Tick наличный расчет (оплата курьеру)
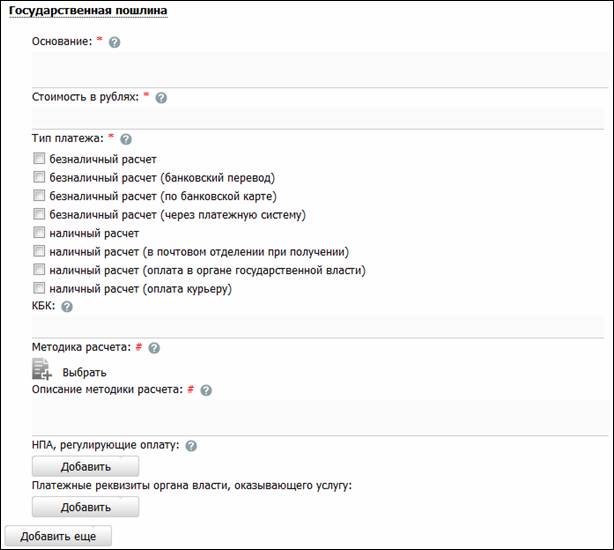The height and width of the screenshot is (550, 614). pos(39,288)
